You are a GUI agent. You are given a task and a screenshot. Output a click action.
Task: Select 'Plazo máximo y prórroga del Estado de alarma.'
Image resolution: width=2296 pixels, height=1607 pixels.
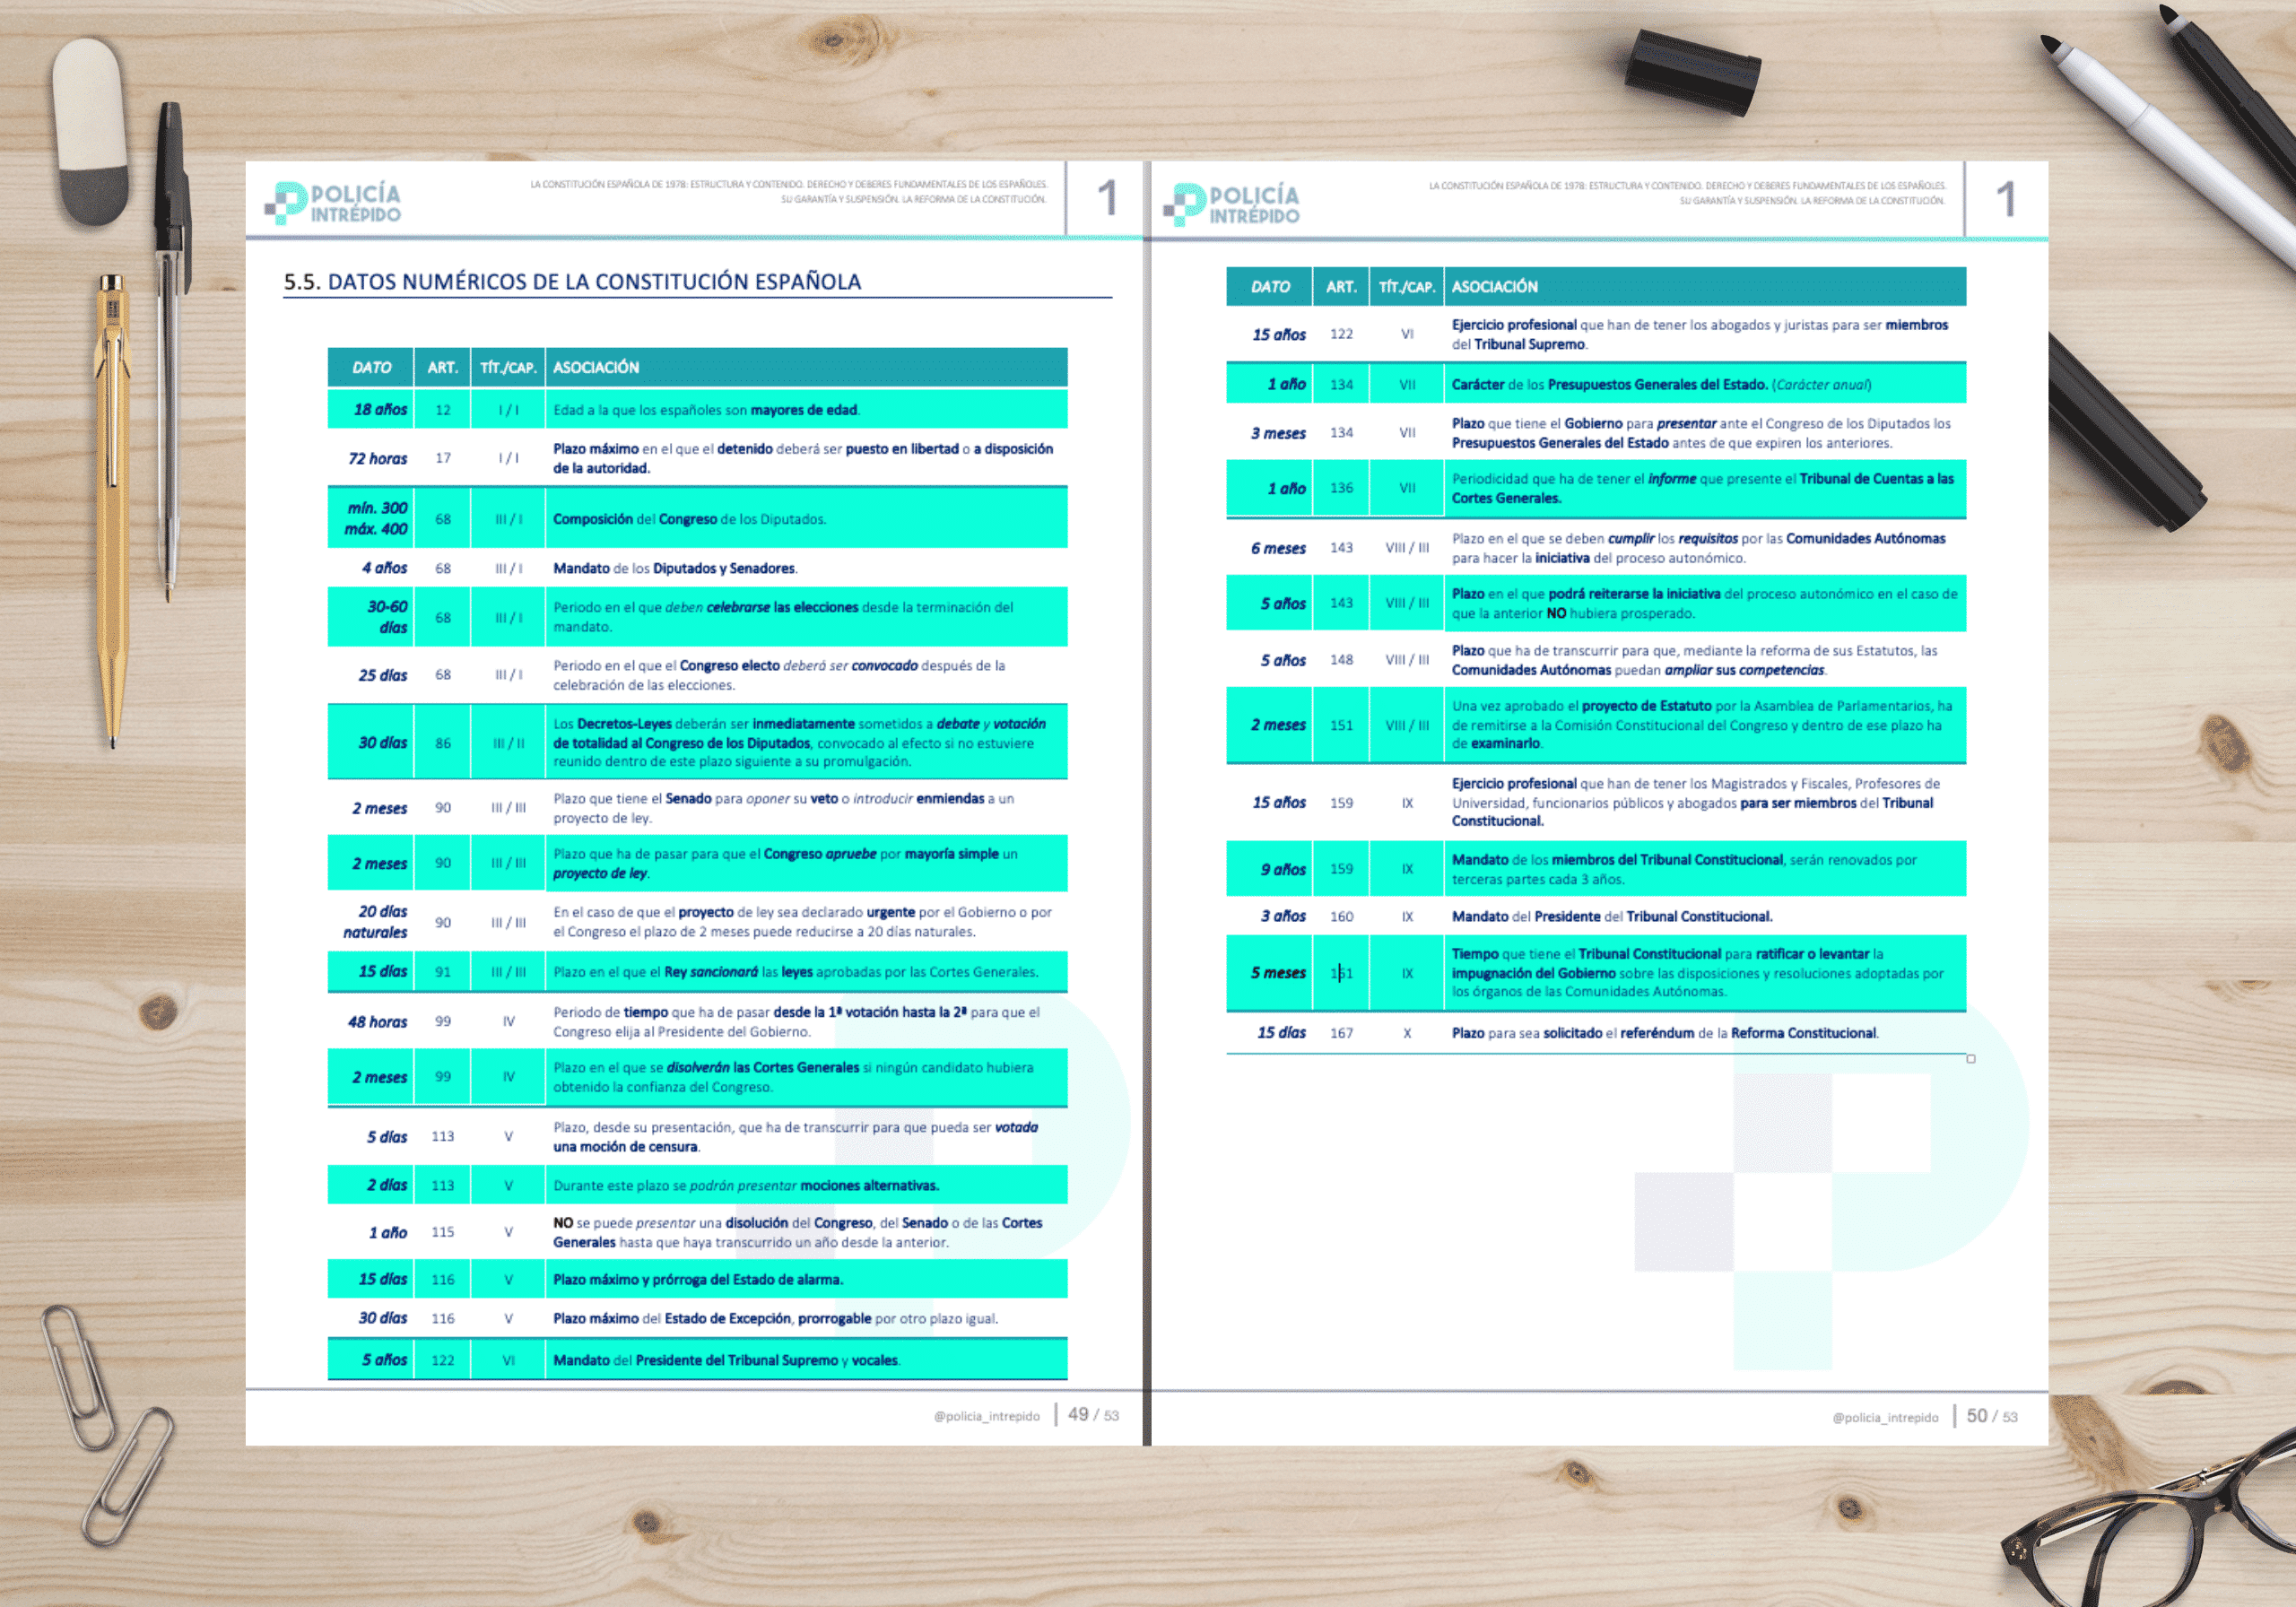(x=698, y=1280)
